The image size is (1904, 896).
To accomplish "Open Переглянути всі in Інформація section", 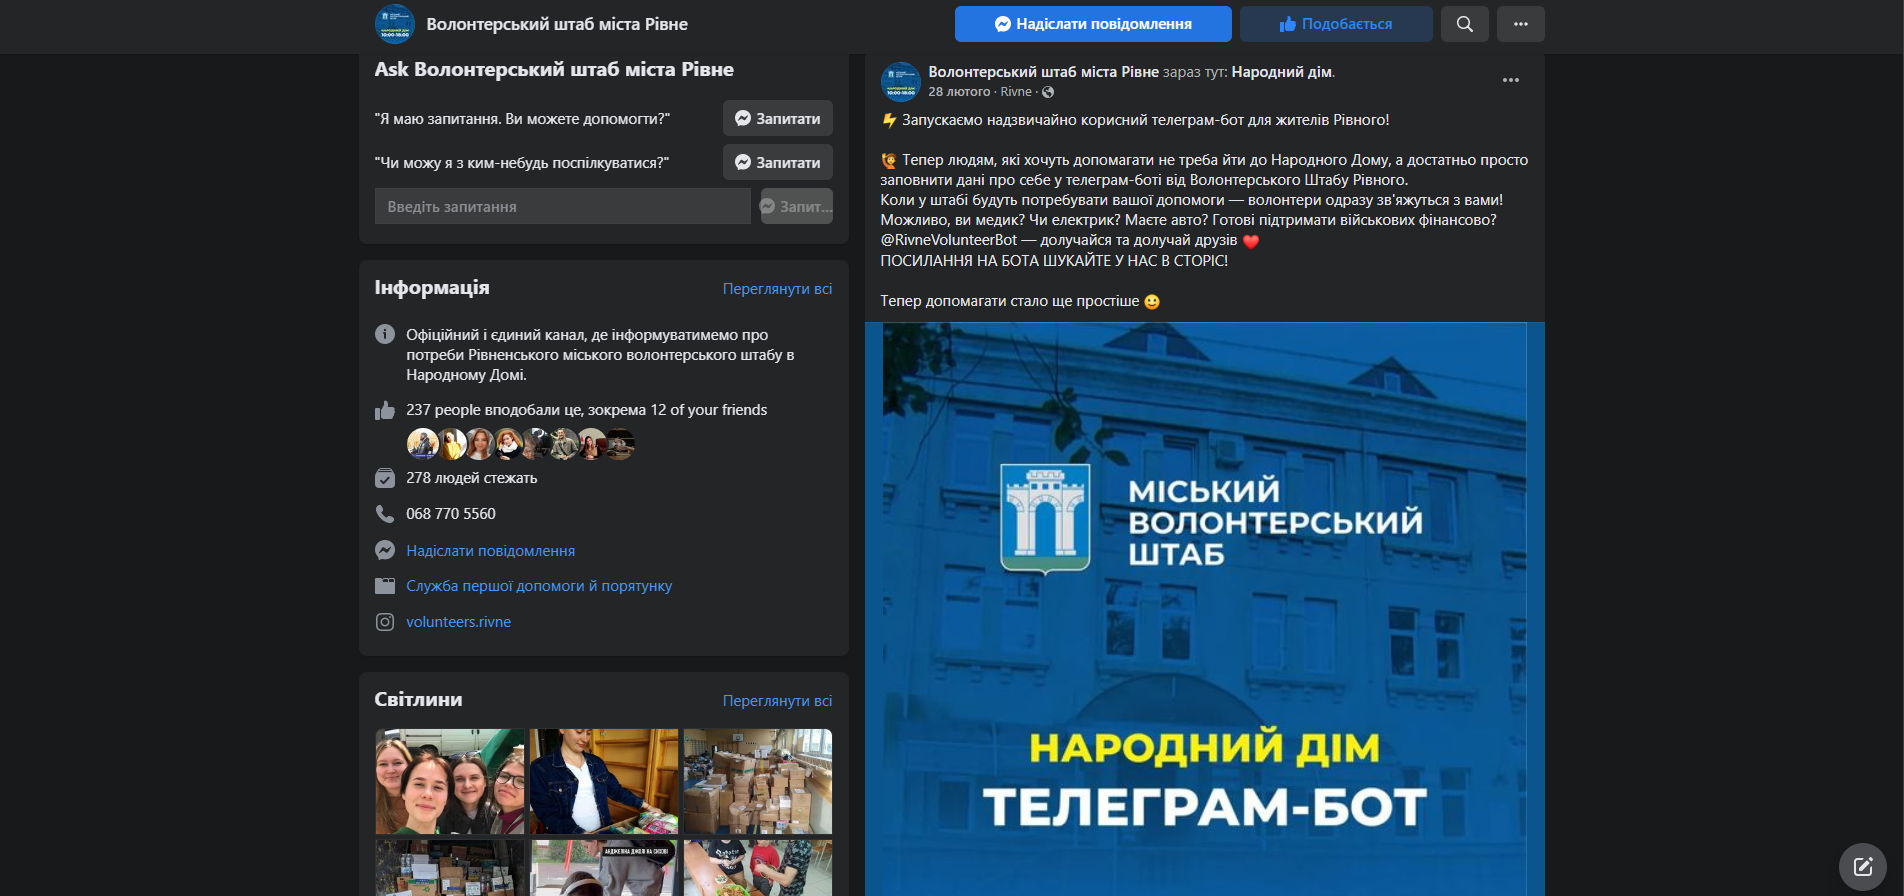I will [777, 289].
